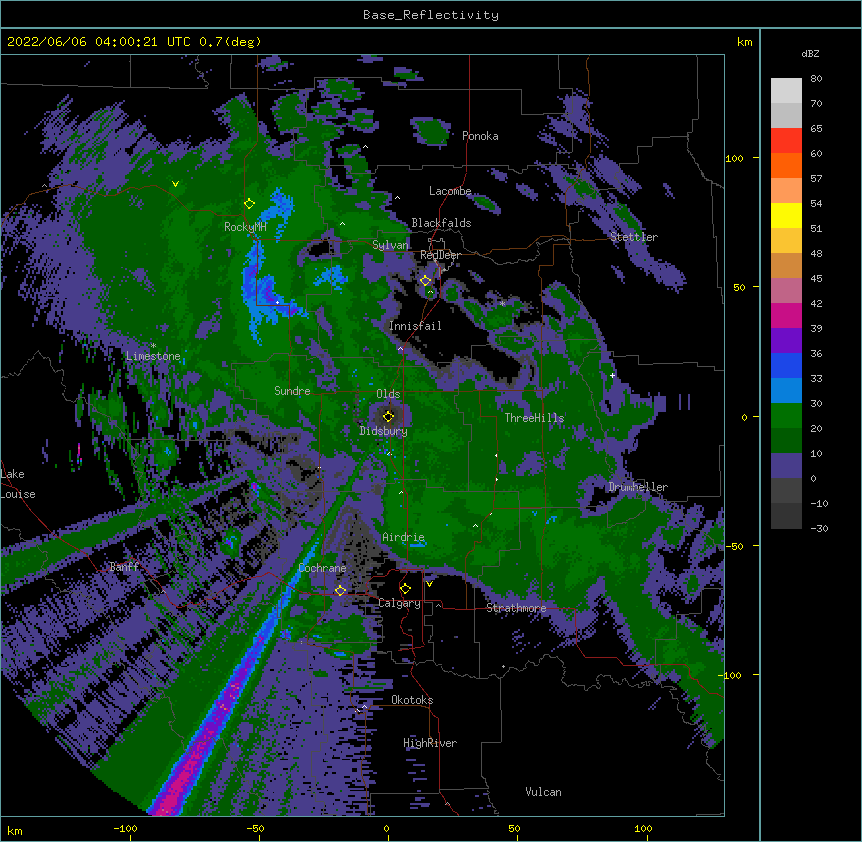
Task: Pick the yellow 51-54 dBZ legend swatch
Action: click(x=786, y=215)
